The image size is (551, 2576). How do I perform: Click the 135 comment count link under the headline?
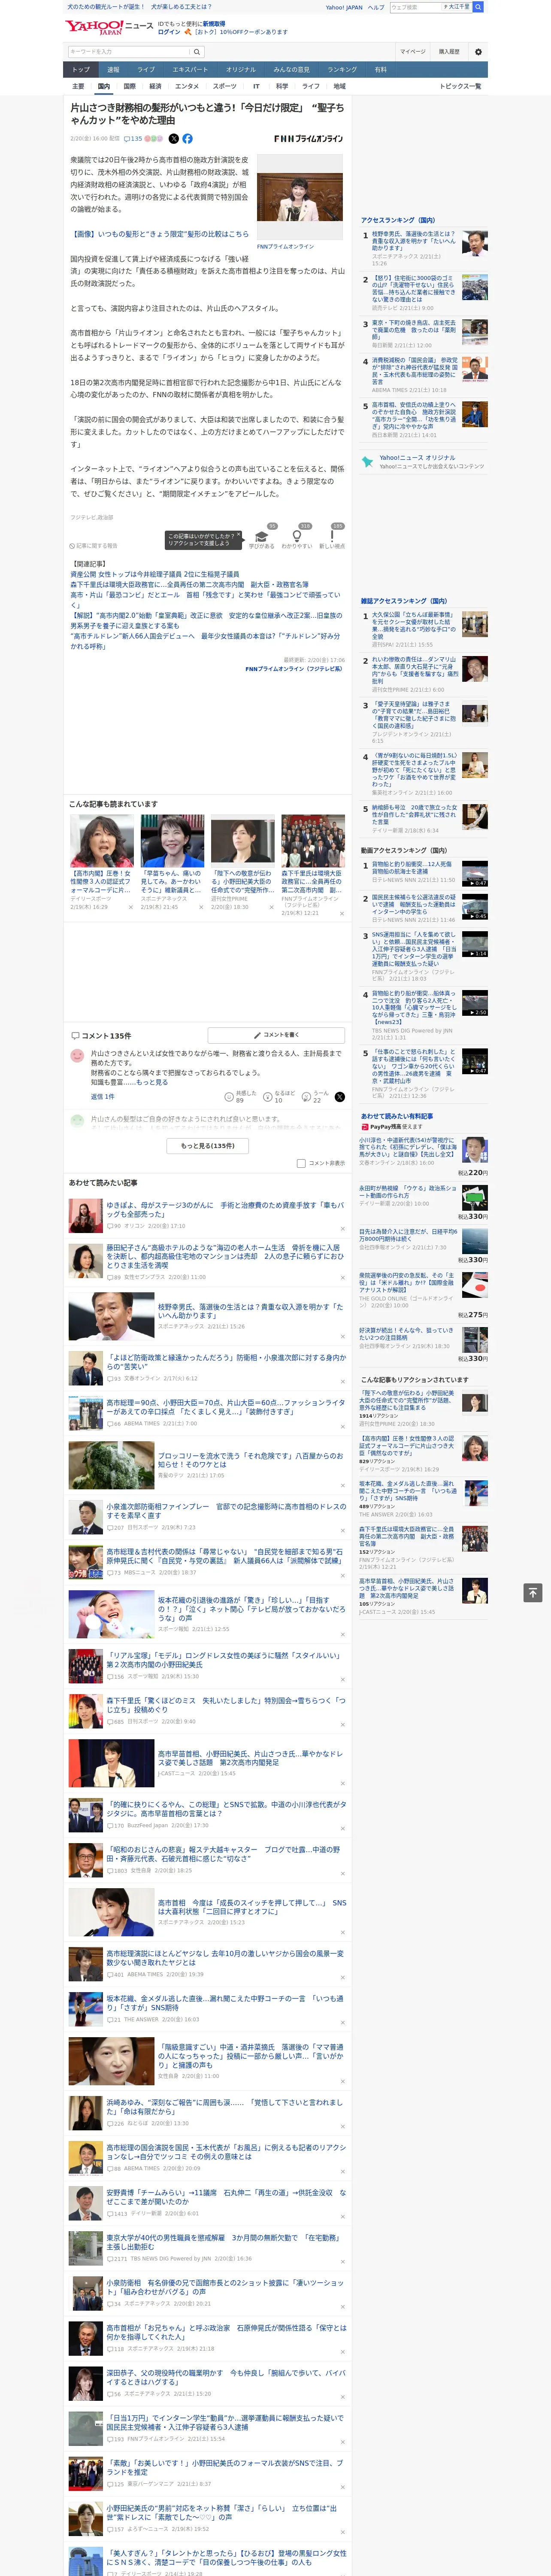(135, 139)
